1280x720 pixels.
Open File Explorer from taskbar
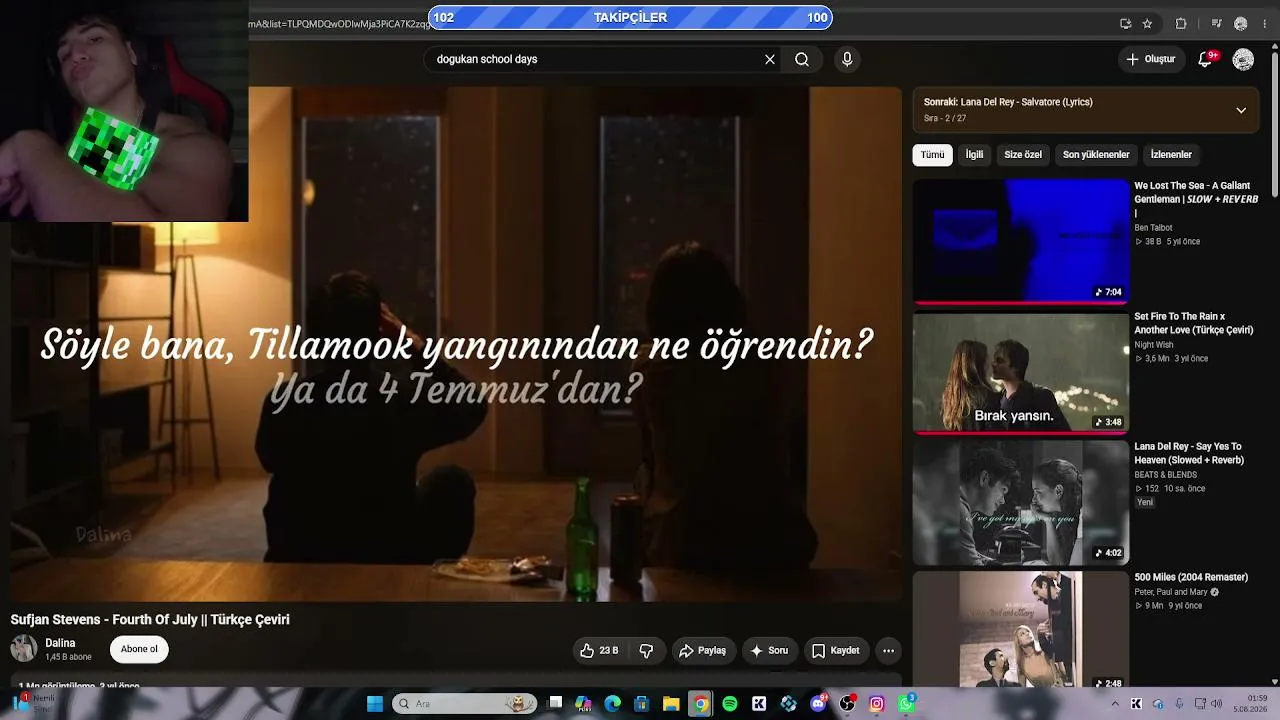pos(671,704)
